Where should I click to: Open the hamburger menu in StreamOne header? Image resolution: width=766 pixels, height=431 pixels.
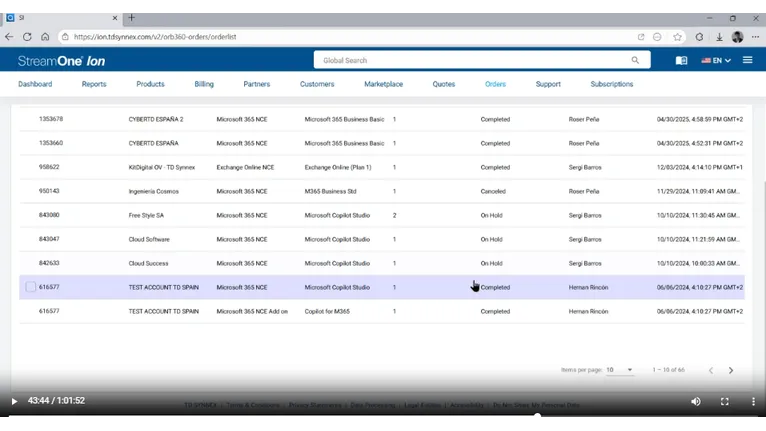(747, 60)
